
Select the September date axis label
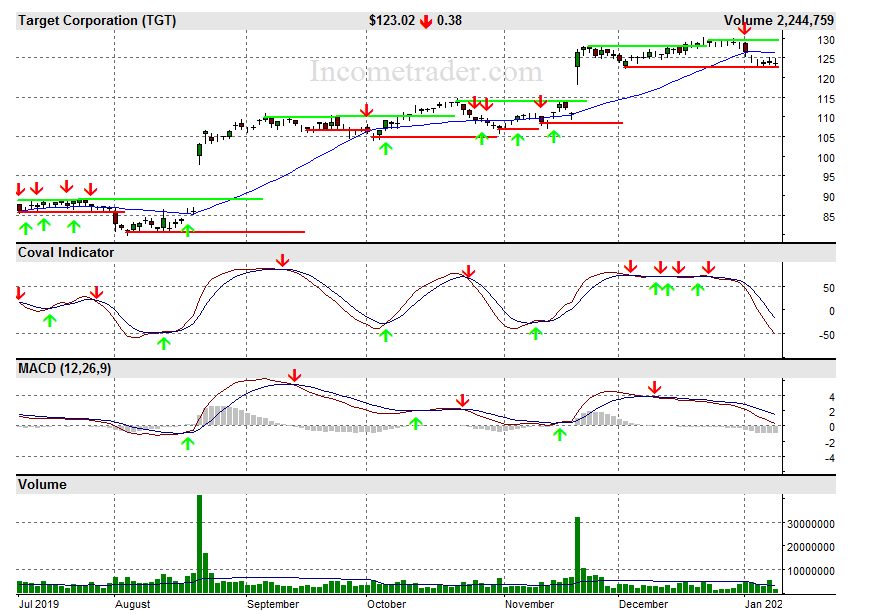click(273, 604)
